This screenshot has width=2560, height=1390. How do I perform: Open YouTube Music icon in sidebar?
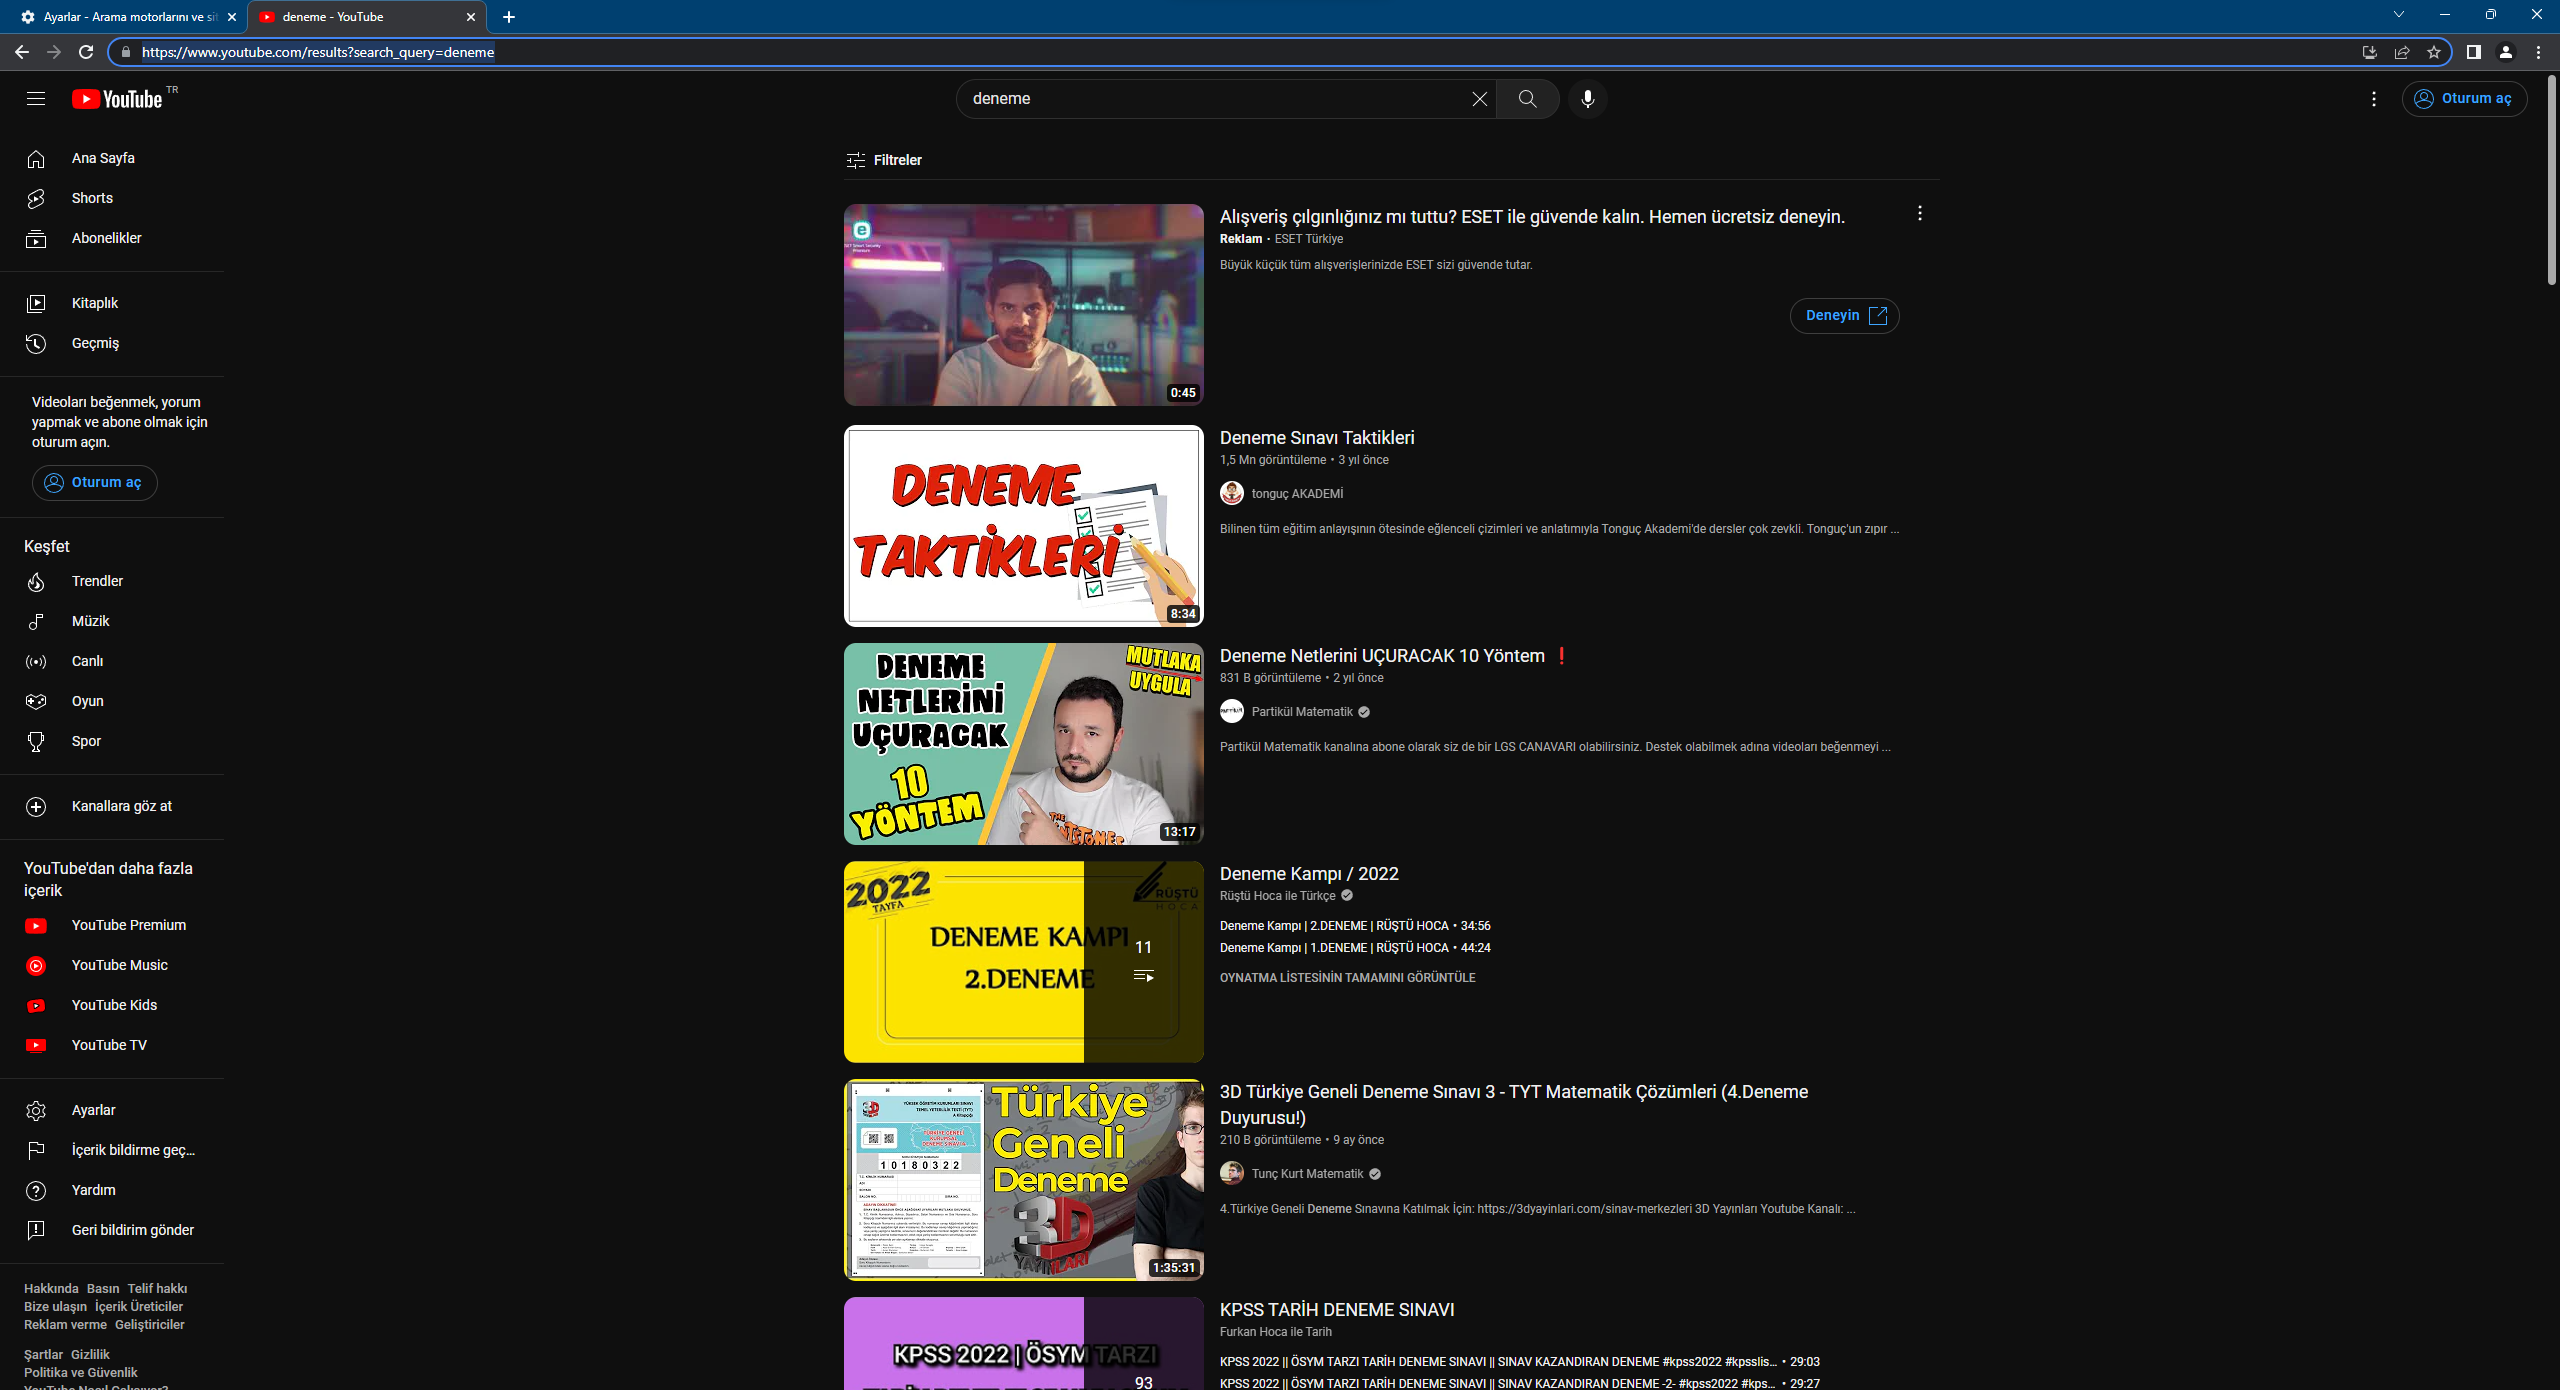click(x=36, y=966)
